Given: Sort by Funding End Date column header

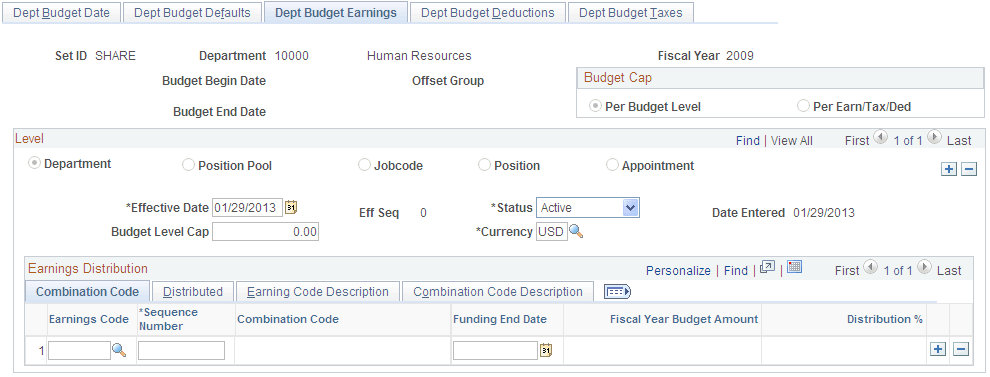Looking at the screenshot, I should (500, 319).
